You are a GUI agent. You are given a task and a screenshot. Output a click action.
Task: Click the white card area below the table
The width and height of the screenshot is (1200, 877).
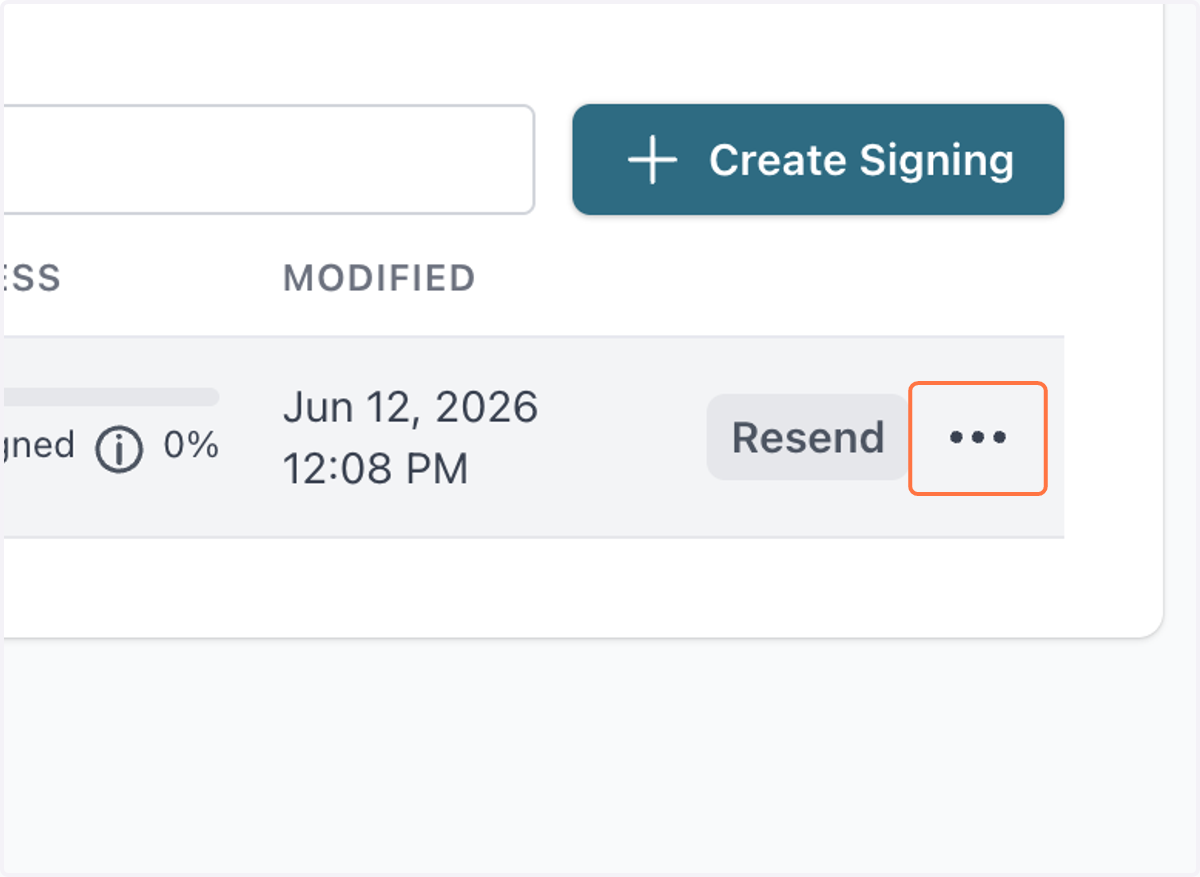point(580,587)
